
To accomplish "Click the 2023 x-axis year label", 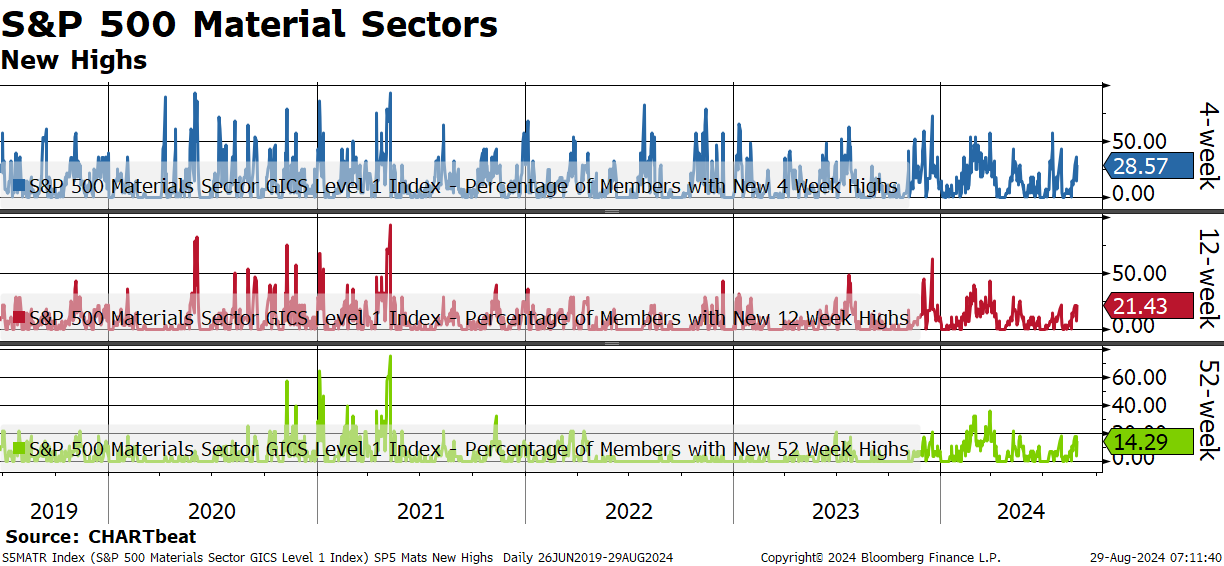I will [836, 512].
